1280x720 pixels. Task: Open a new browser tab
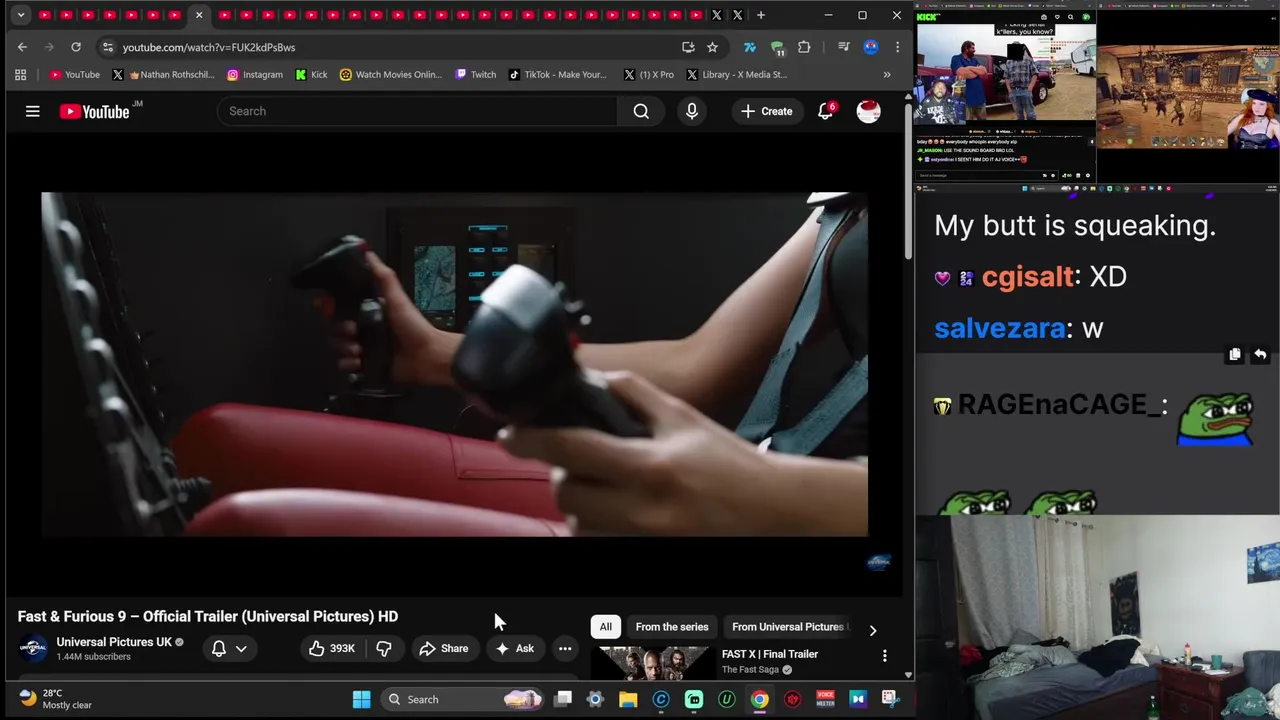click(761, 15)
